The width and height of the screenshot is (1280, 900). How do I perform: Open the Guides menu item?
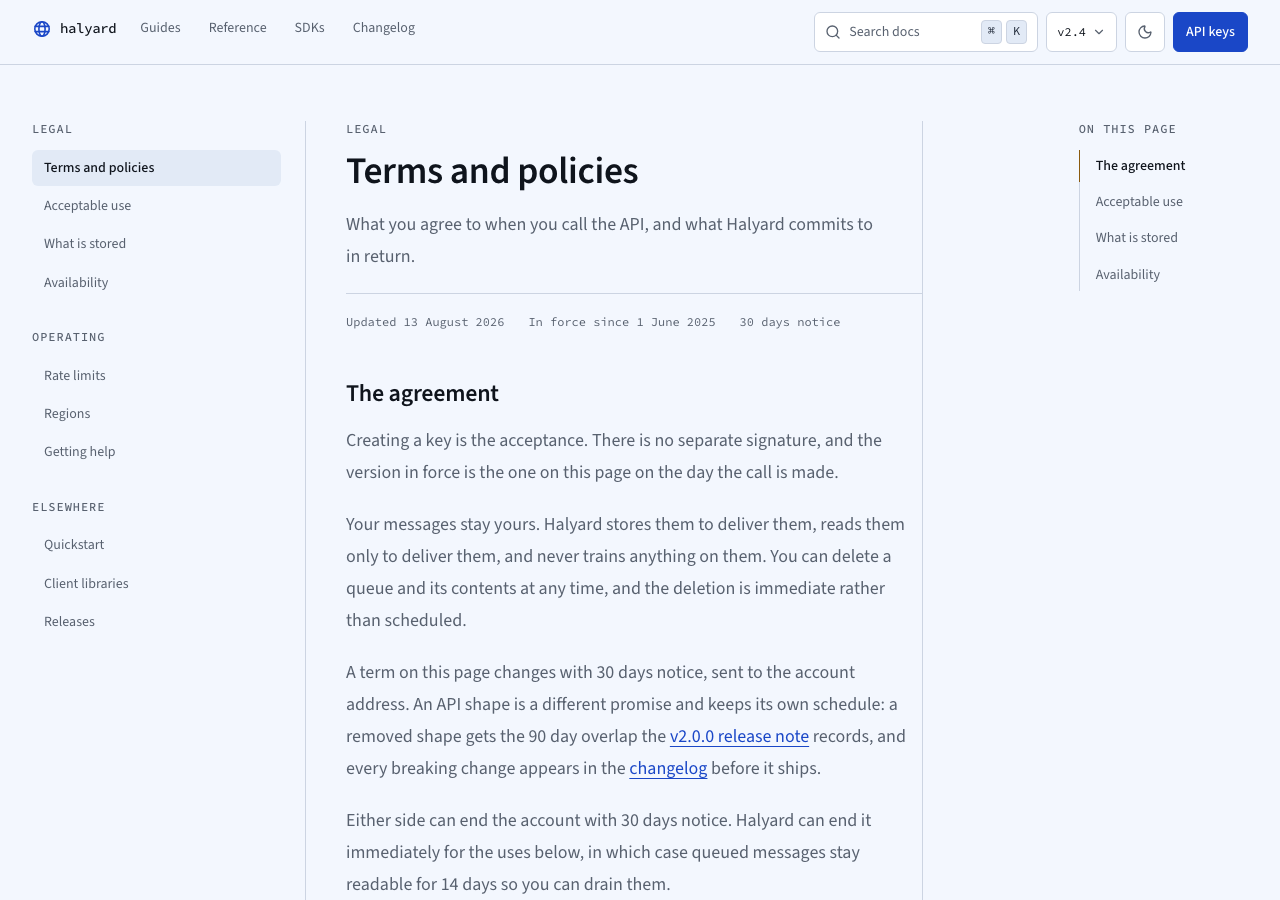pos(160,28)
